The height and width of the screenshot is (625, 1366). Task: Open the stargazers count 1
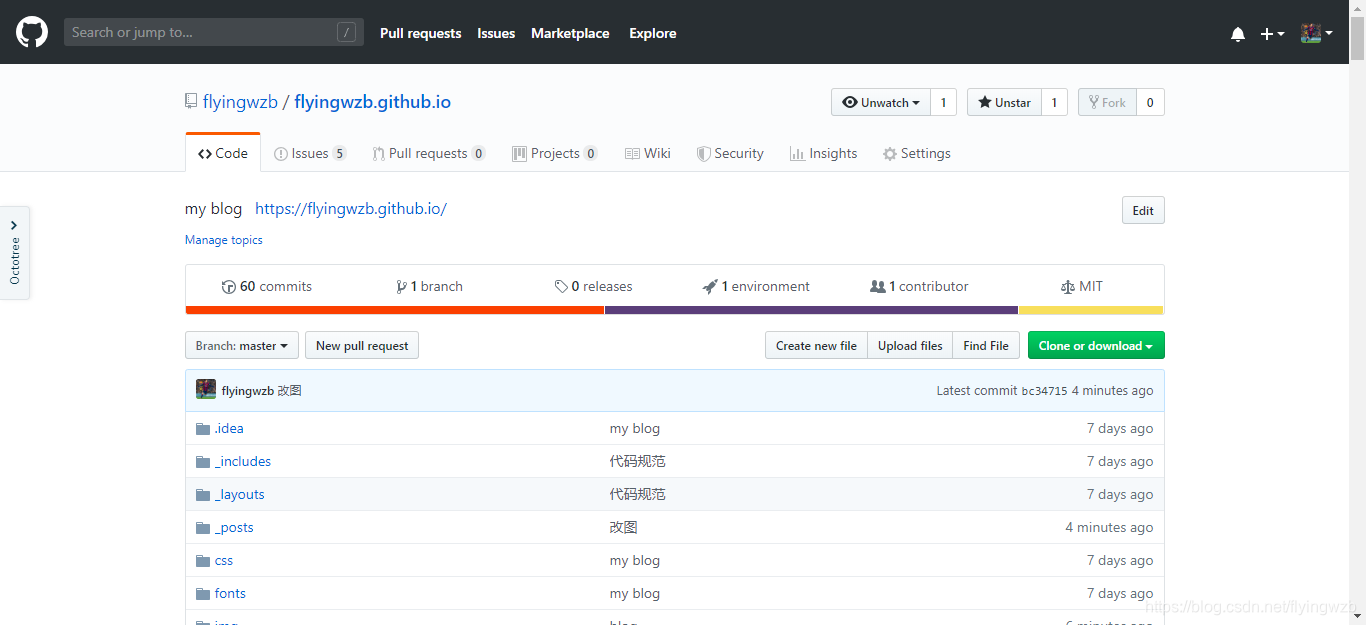pos(1054,102)
